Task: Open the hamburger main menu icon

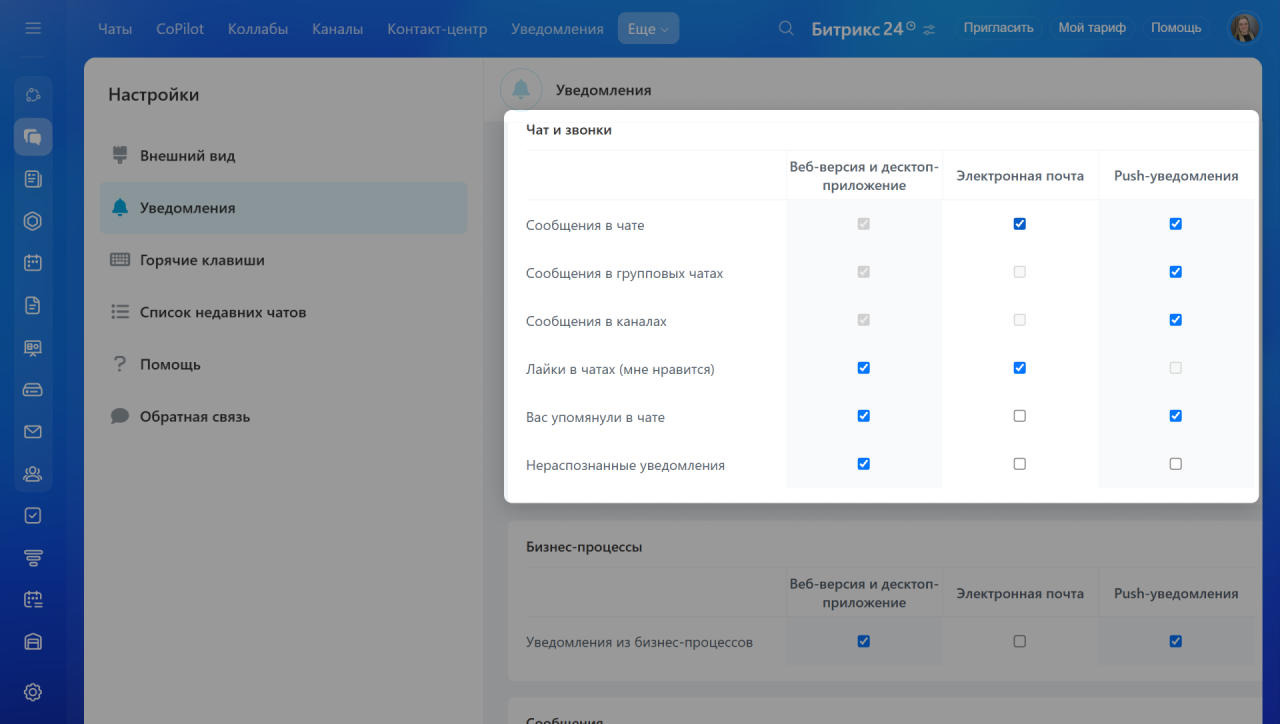Action: tap(33, 28)
